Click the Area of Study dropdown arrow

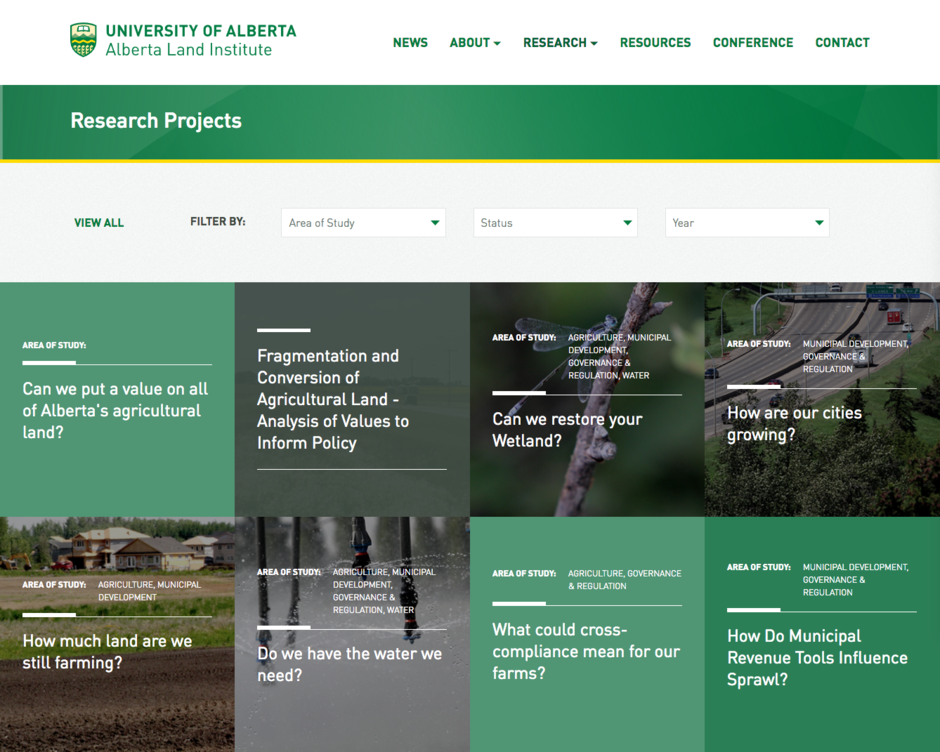(435, 222)
